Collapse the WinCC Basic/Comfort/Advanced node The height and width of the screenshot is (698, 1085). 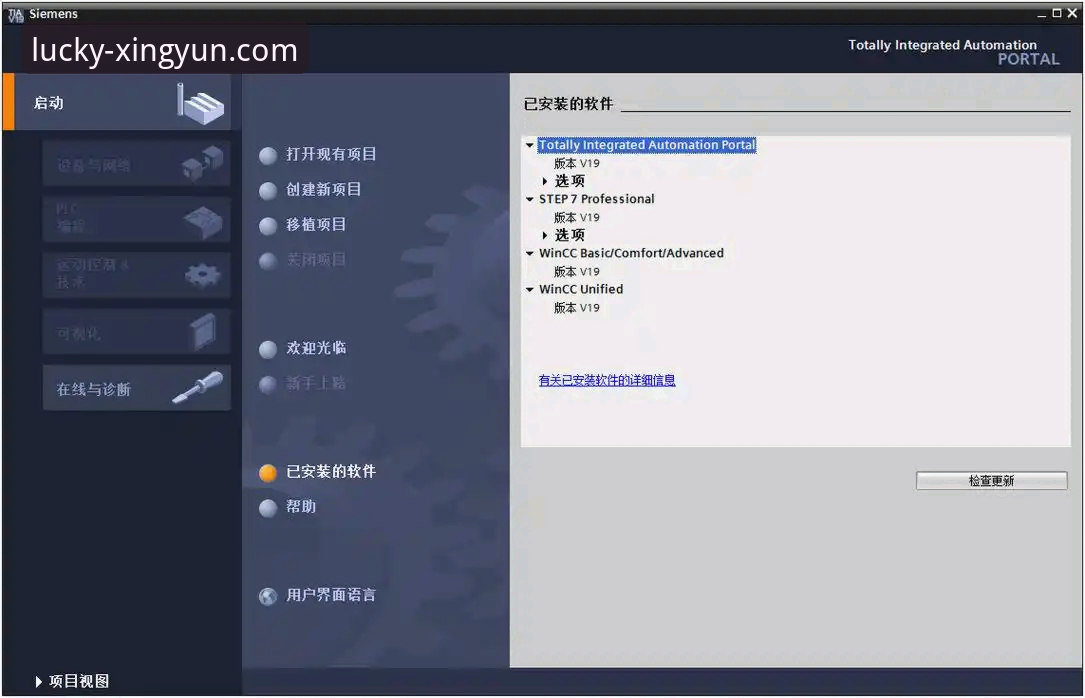click(x=530, y=254)
